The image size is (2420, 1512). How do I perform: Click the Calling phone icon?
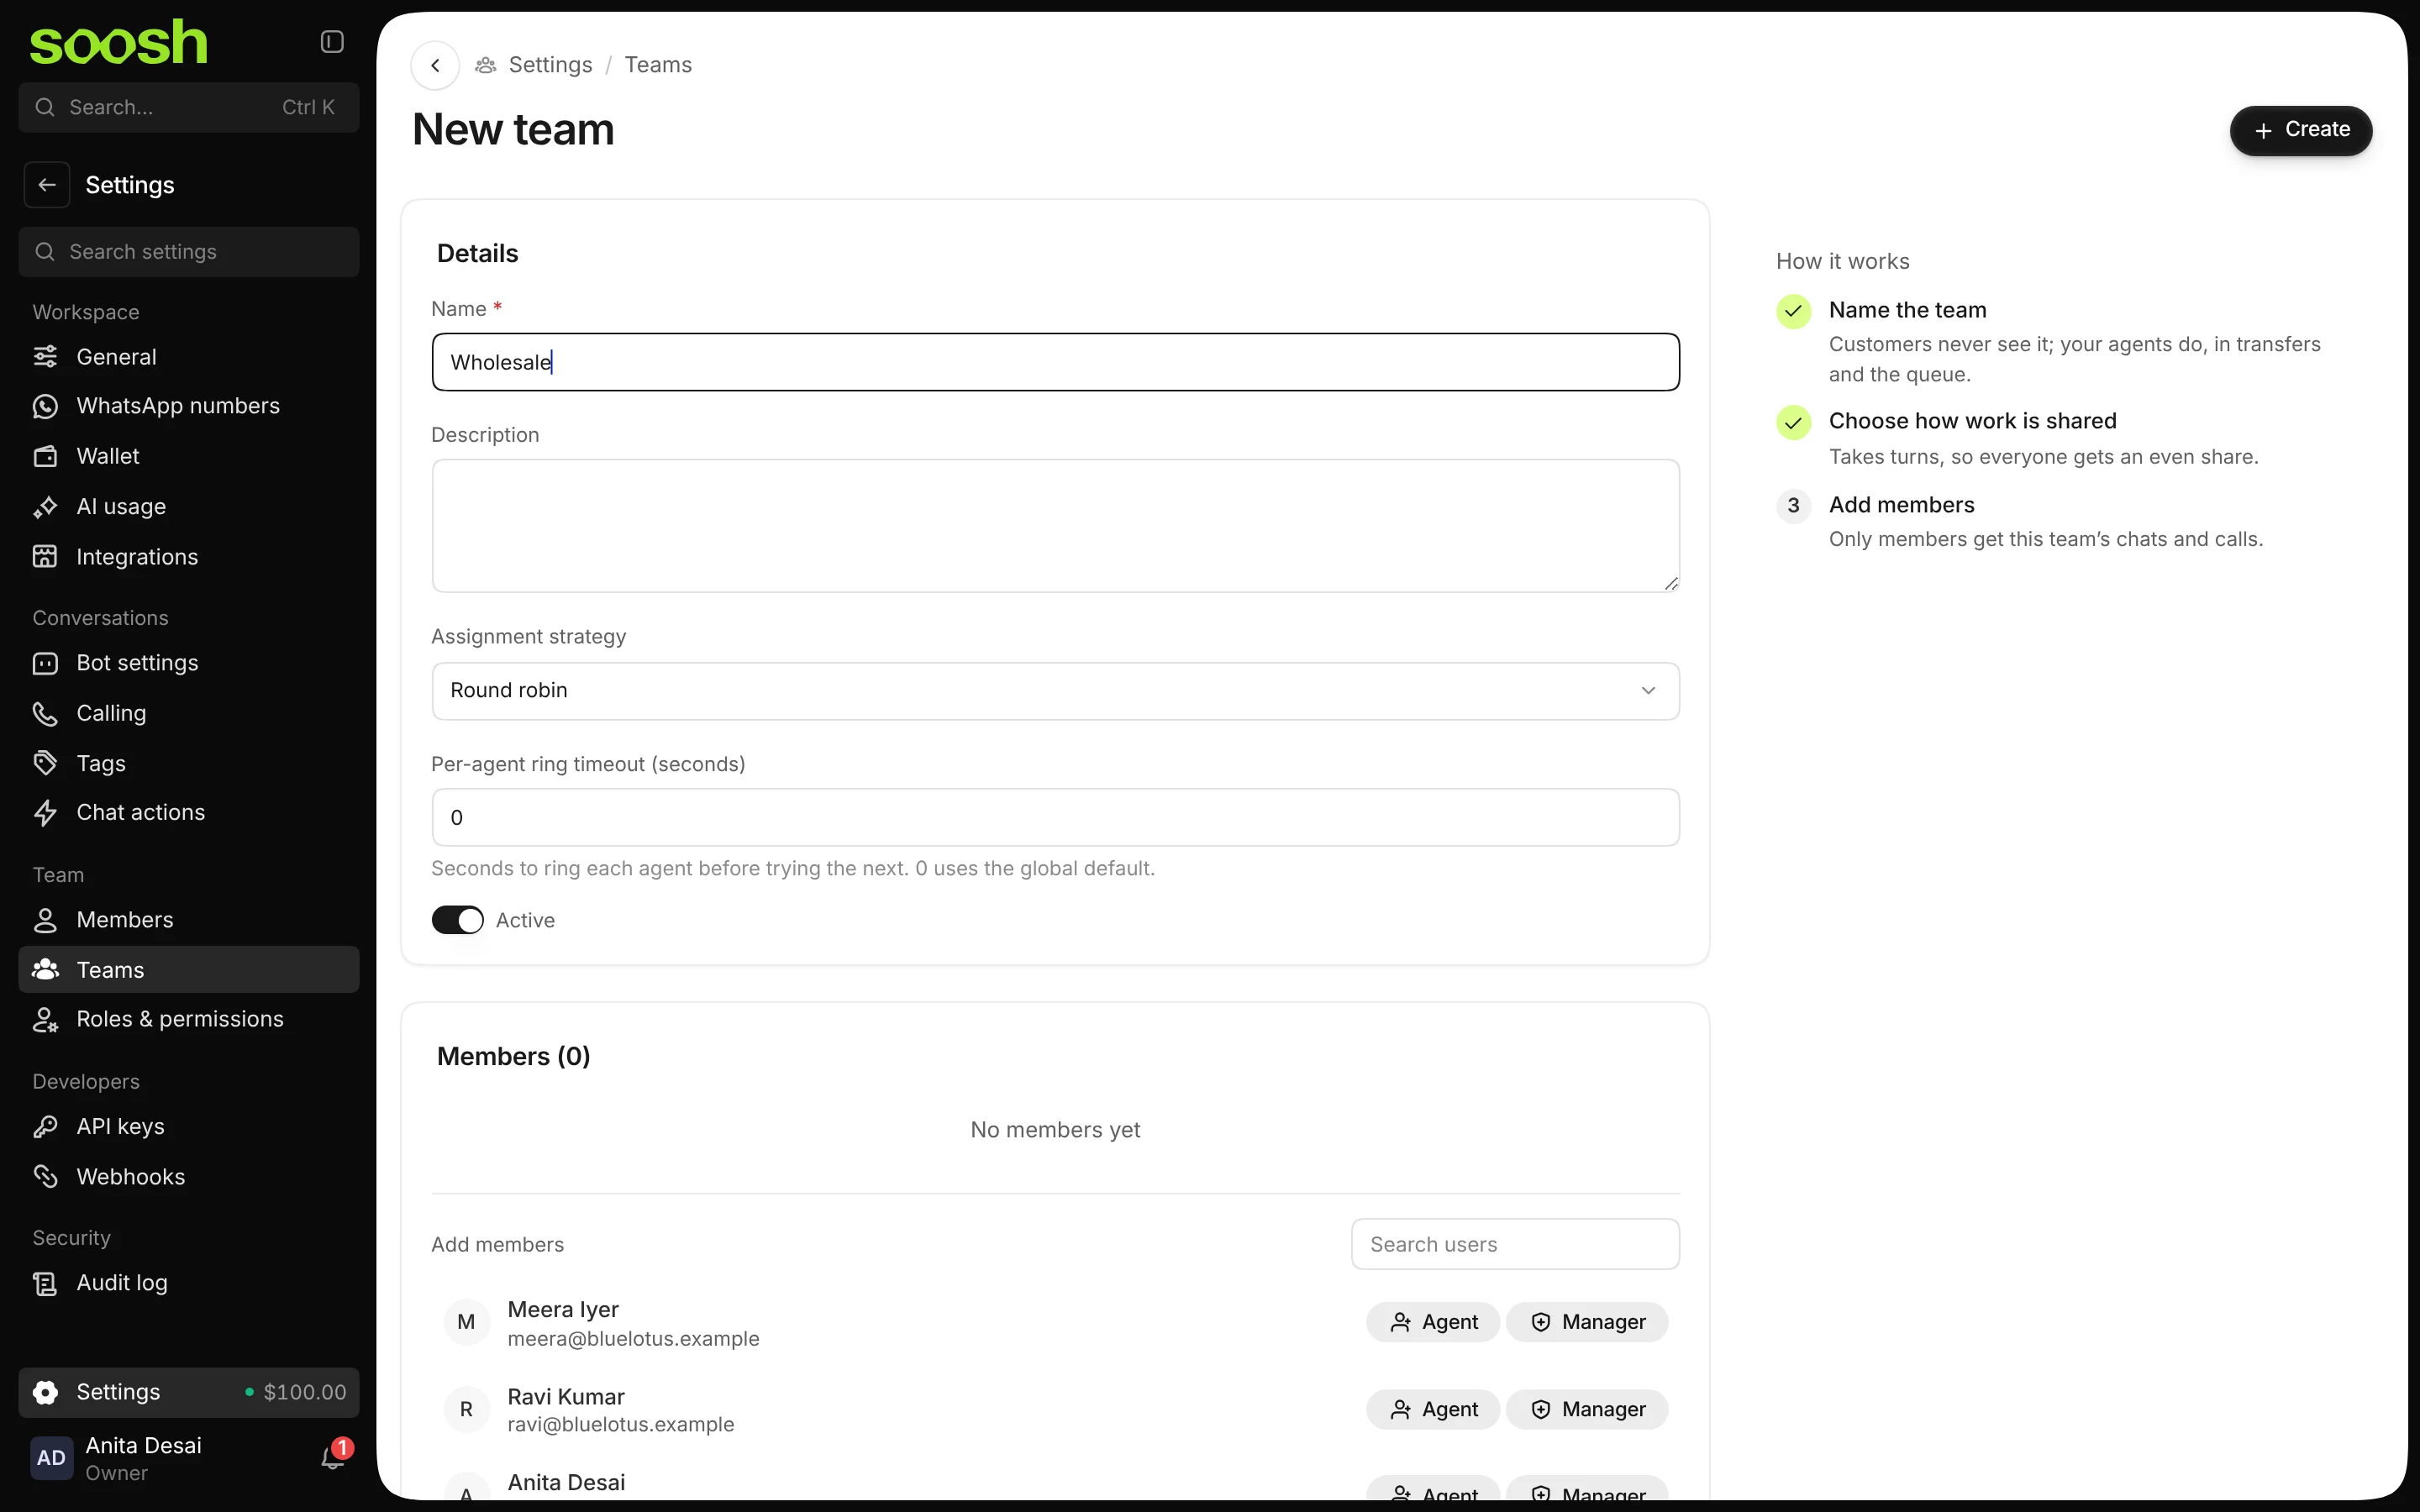click(x=45, y=713)
